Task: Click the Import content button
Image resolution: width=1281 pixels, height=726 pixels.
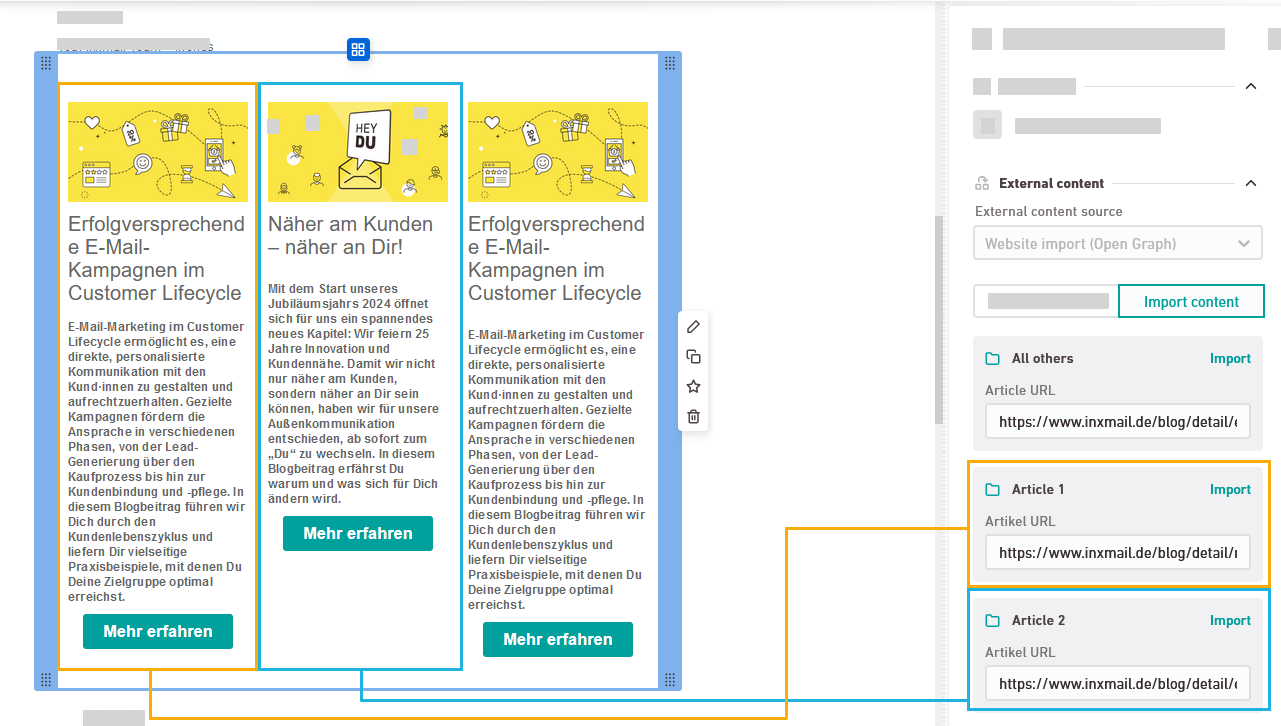Action: pos(1190,302)
